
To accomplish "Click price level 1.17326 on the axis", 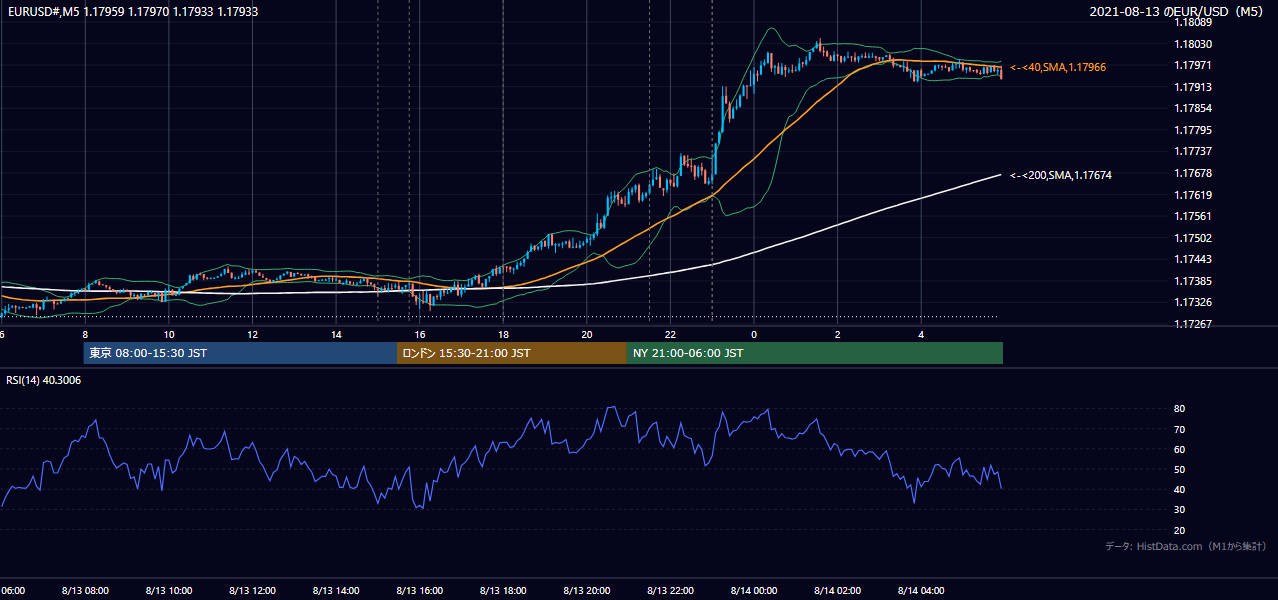I will [1193, 302].
